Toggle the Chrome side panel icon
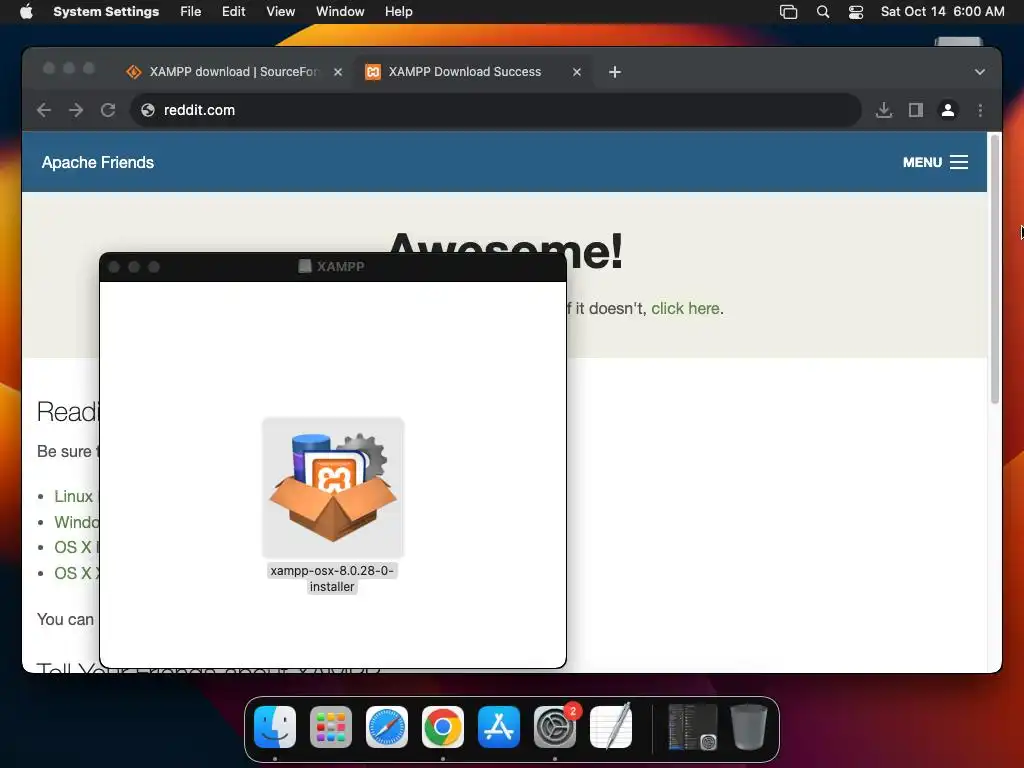 (916, 110)
